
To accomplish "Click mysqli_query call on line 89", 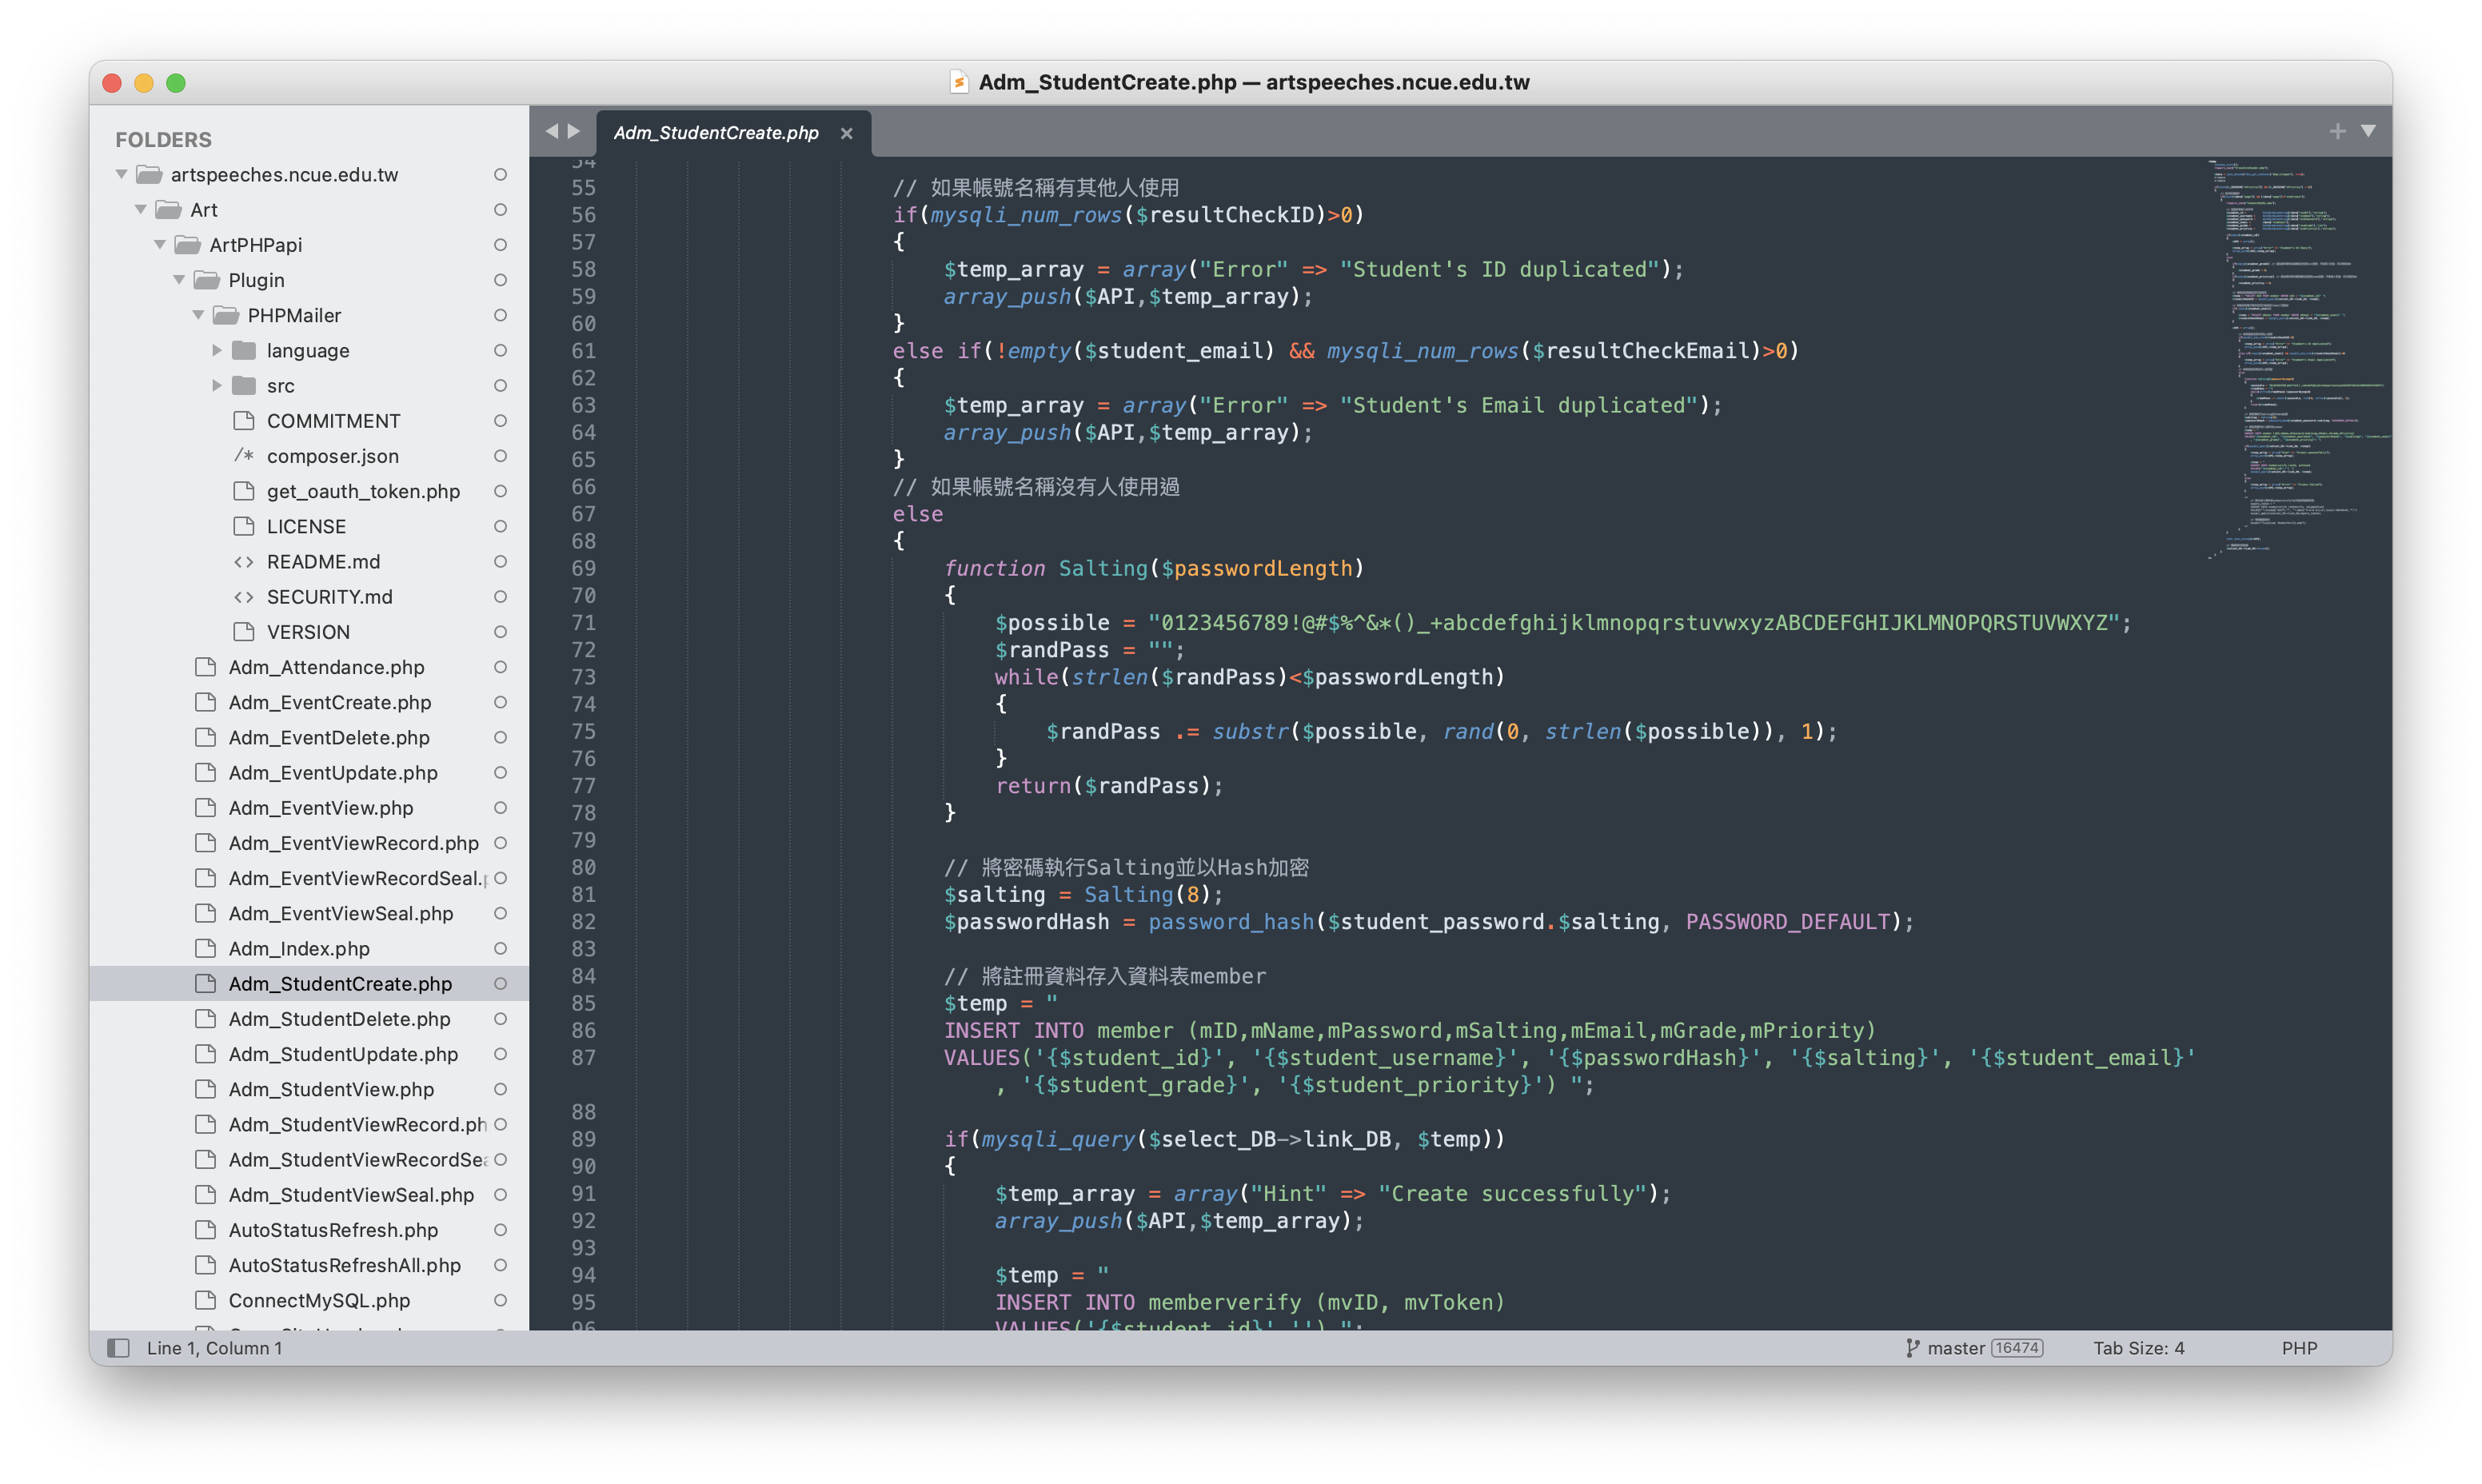I will coord(1058,1139).
